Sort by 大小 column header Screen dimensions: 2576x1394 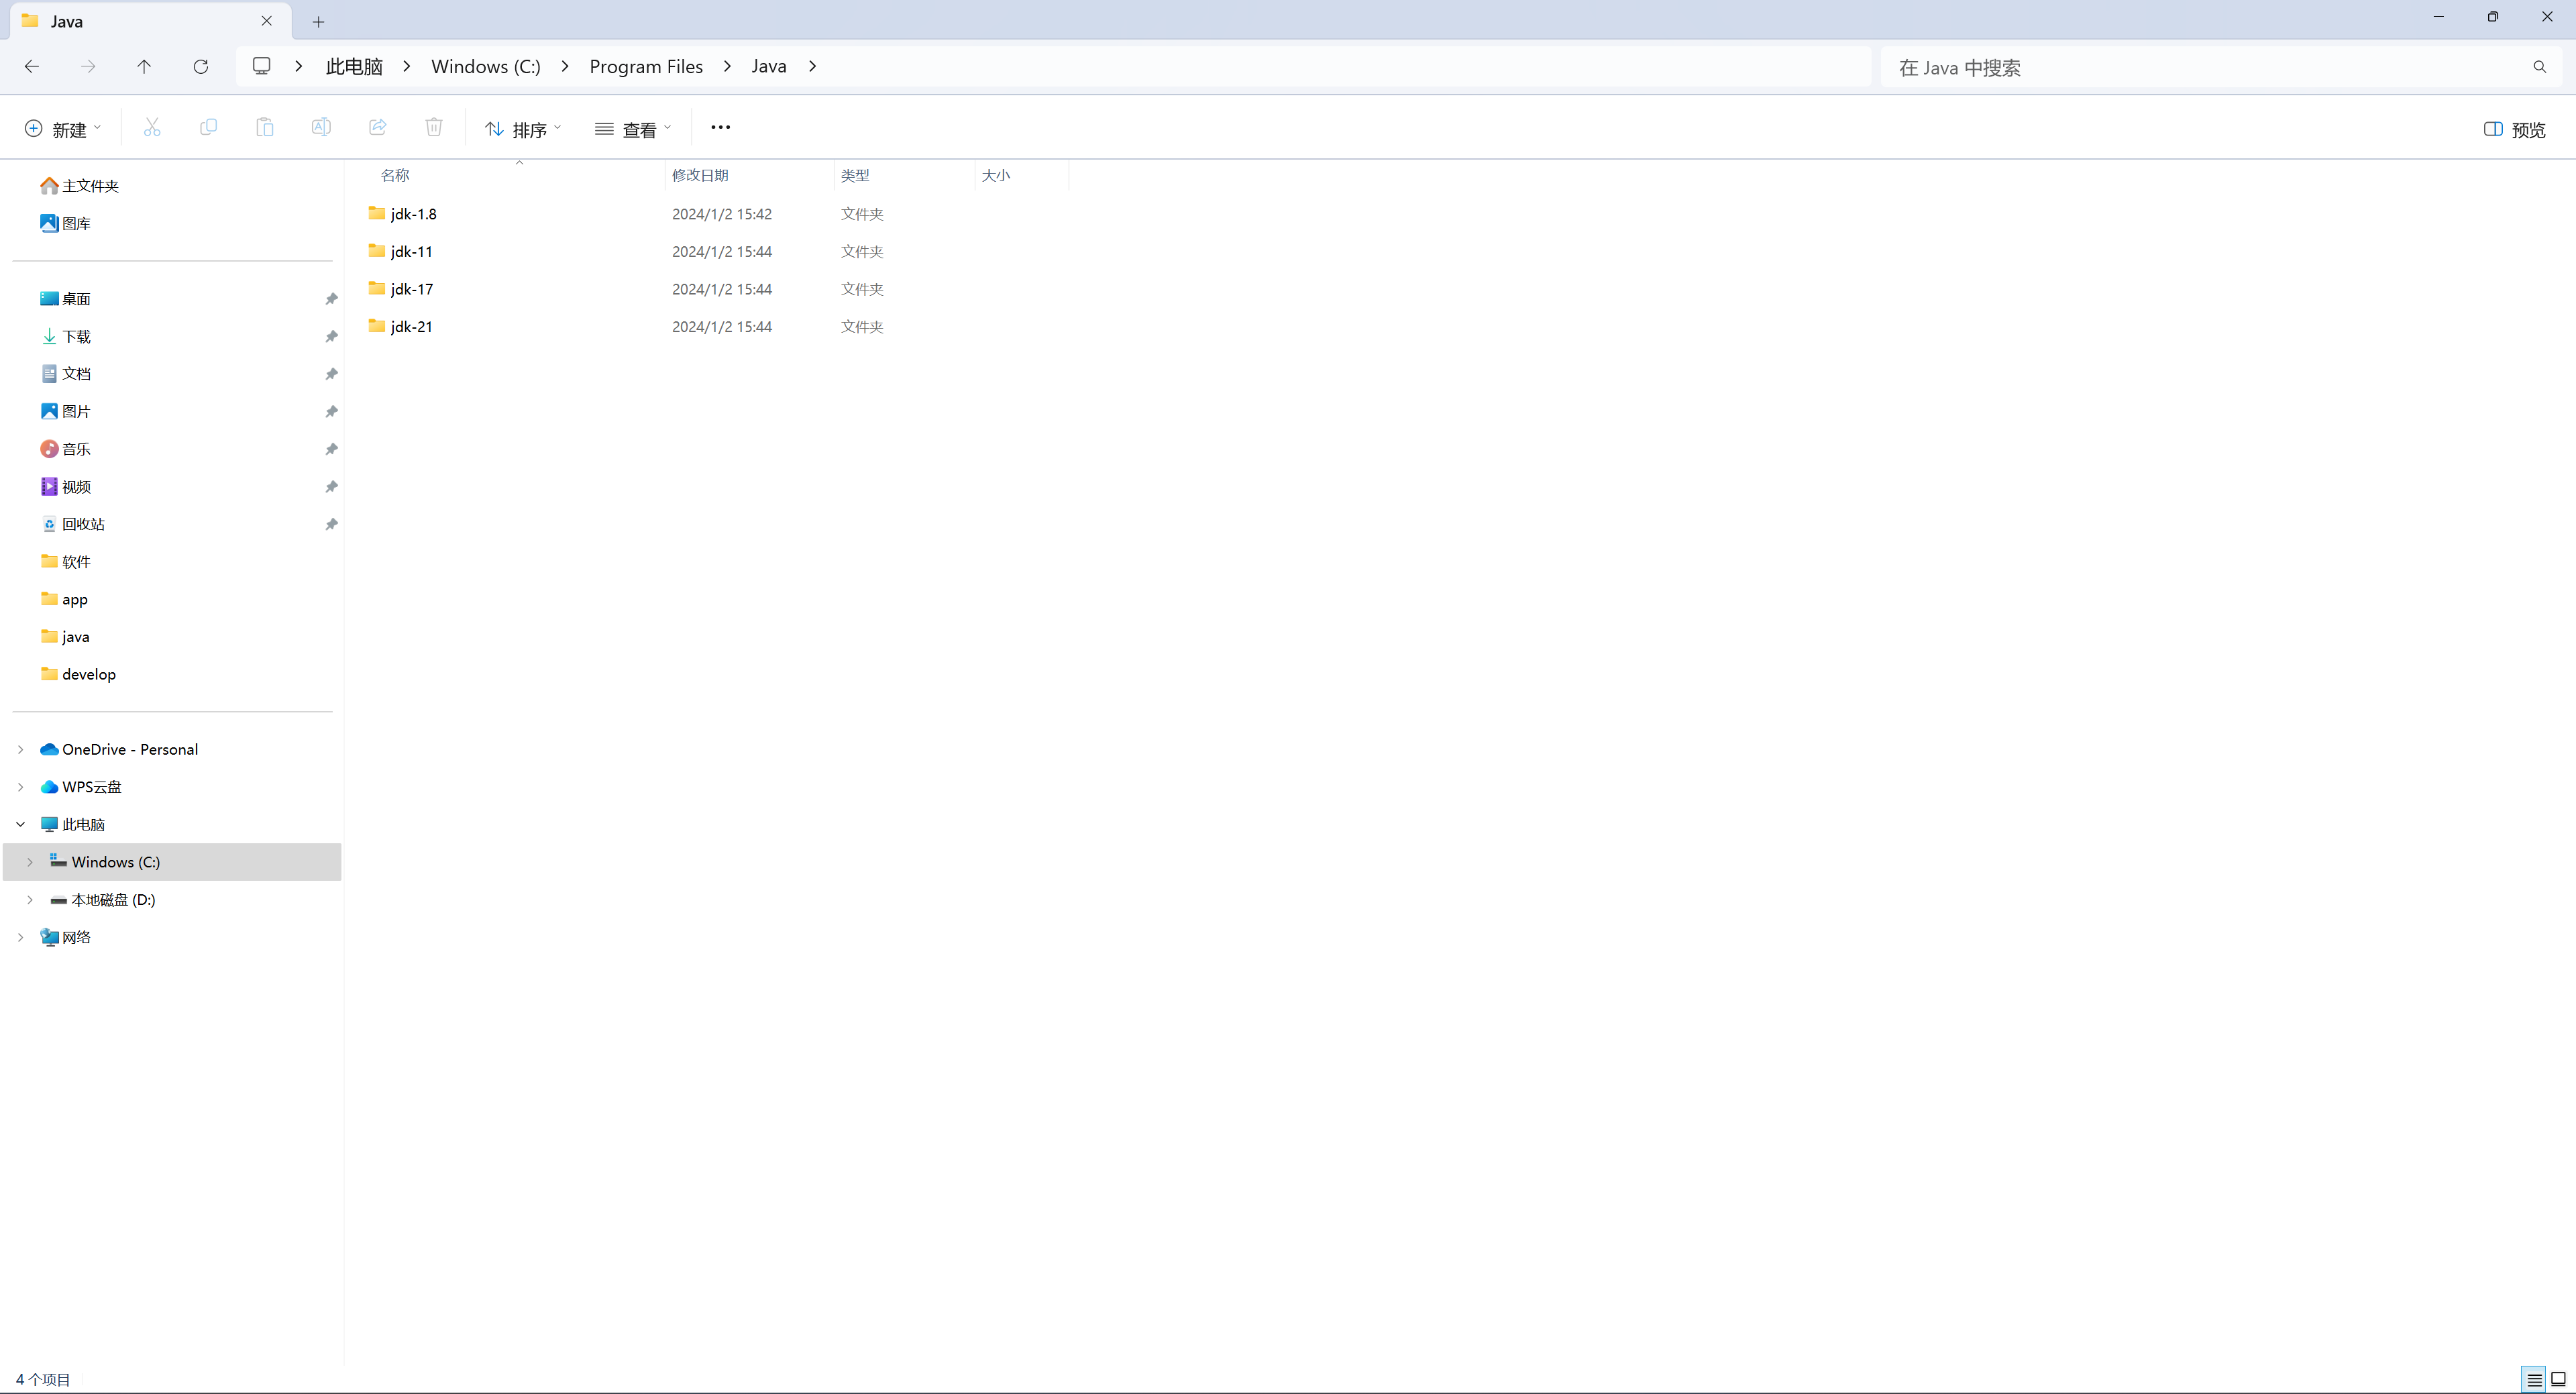pyautogui.click(x=996, y=175)
